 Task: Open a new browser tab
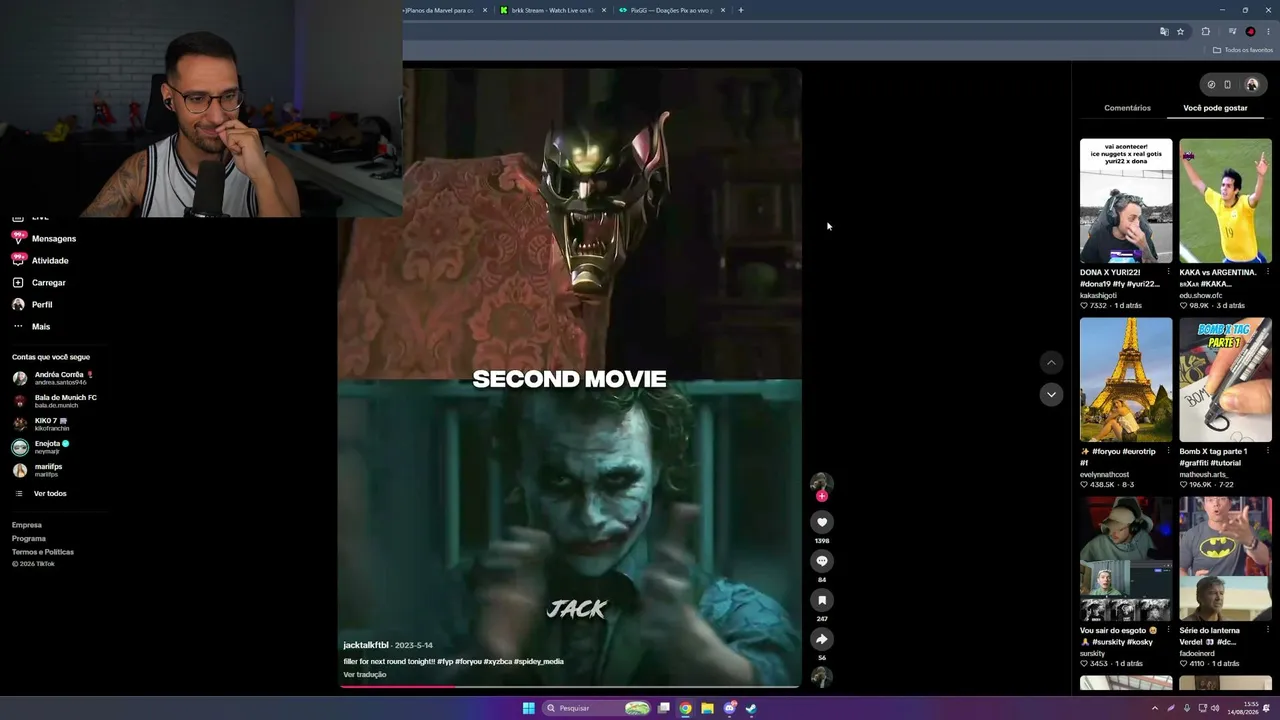[740, 10]
